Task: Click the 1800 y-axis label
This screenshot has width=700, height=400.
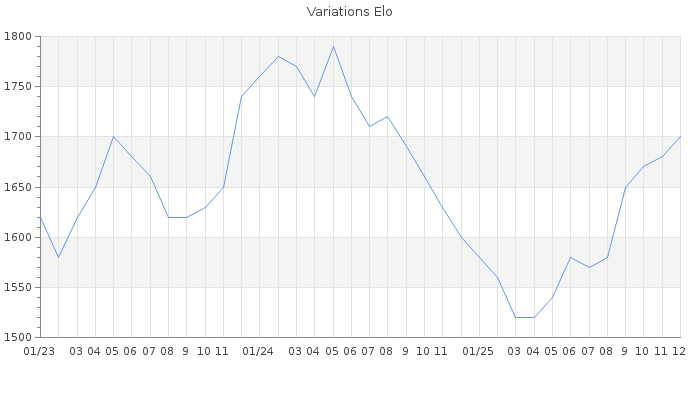Action: coord(18,37)
